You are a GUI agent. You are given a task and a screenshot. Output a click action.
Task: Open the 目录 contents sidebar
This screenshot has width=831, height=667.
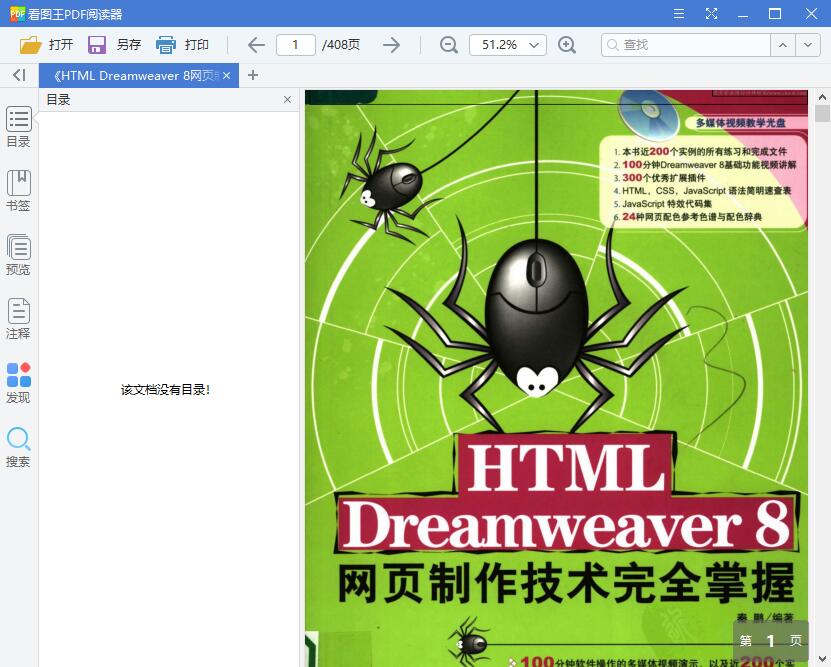19,127
